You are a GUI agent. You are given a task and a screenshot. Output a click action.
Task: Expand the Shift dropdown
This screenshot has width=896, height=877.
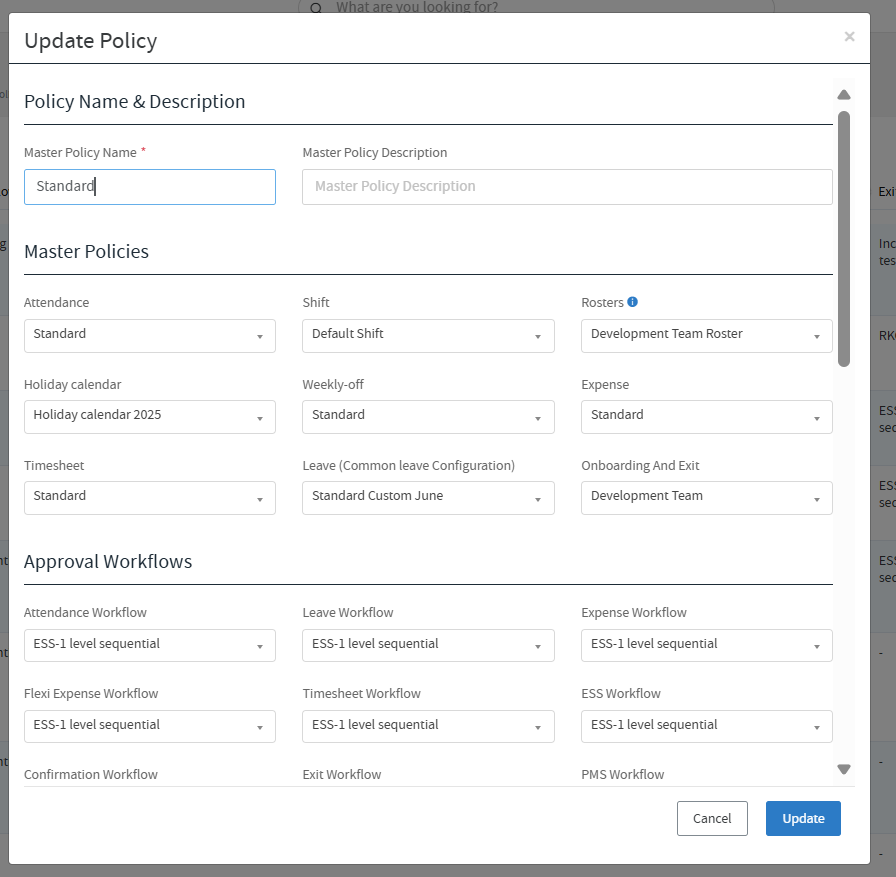tap(428, 335)
